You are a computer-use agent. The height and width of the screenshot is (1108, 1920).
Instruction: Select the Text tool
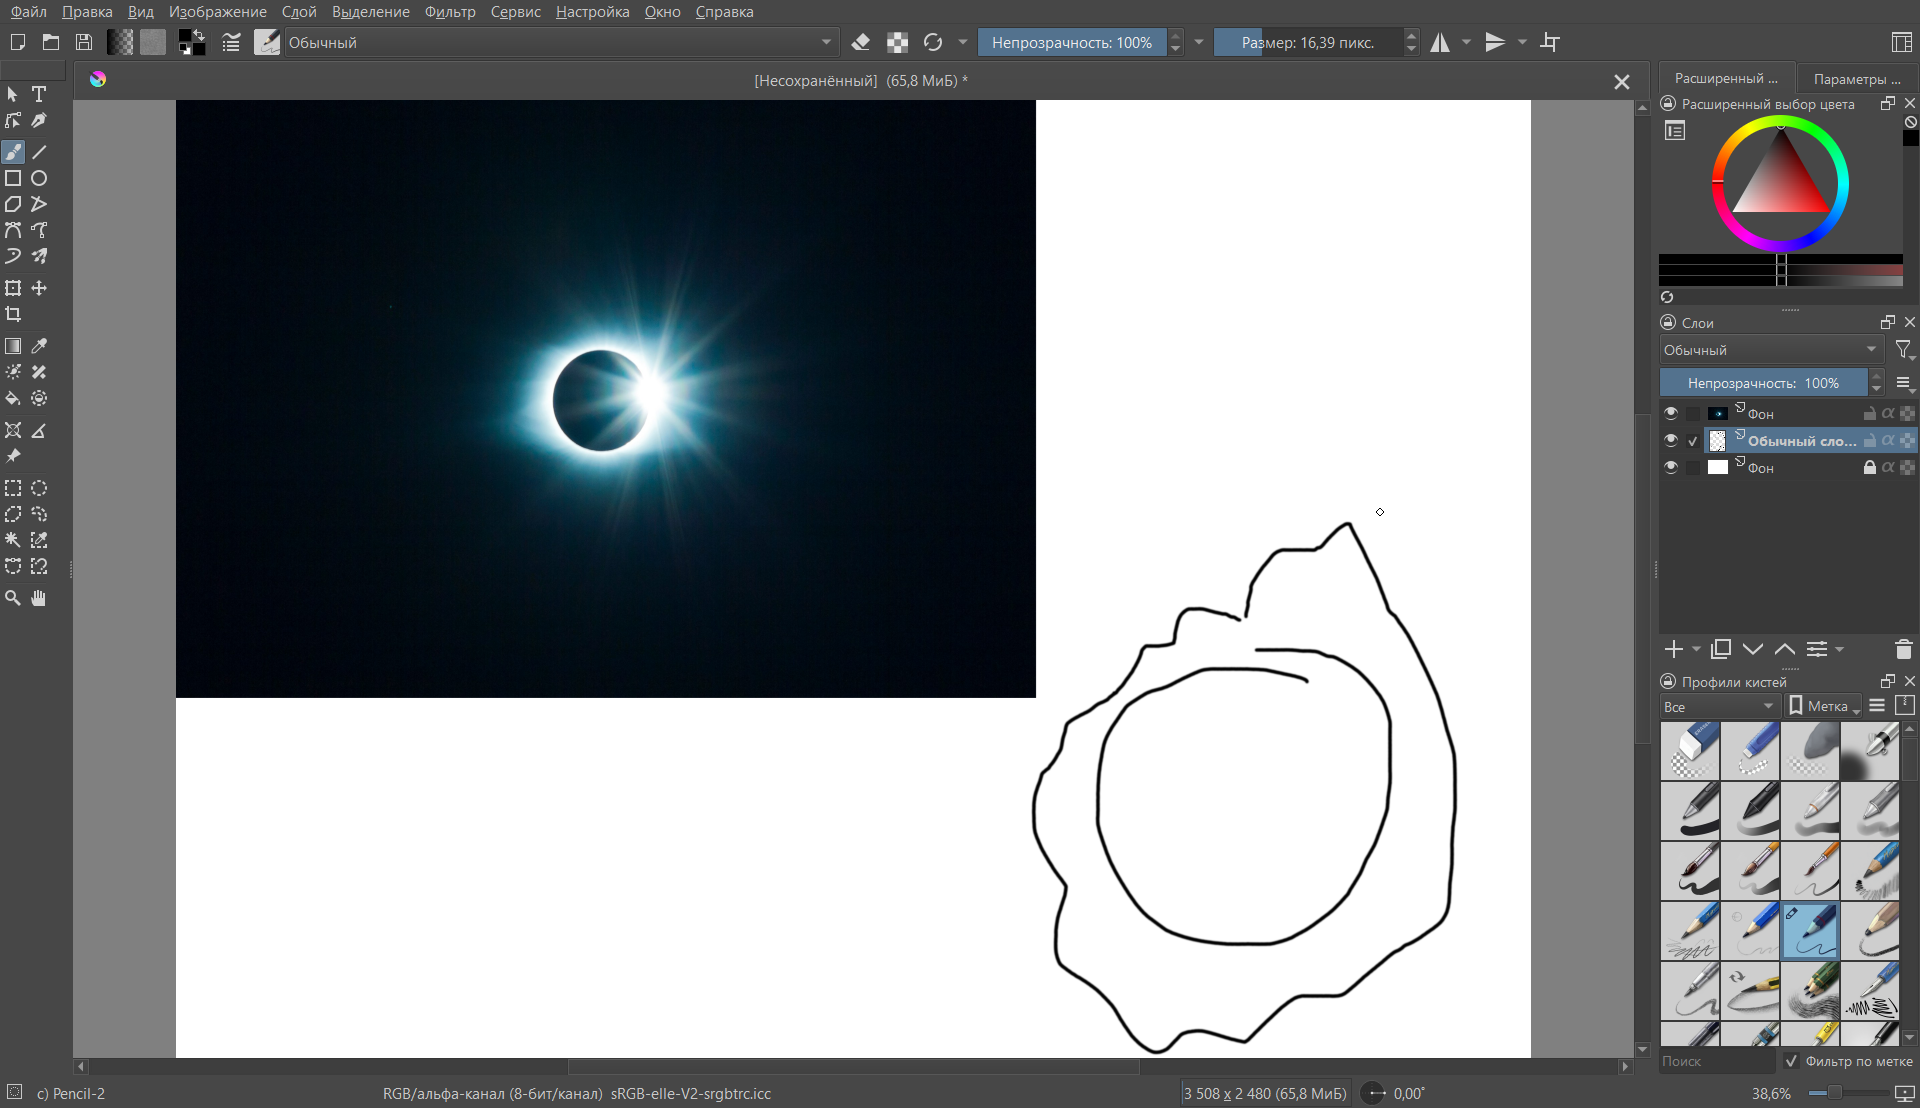pos(39,94)
